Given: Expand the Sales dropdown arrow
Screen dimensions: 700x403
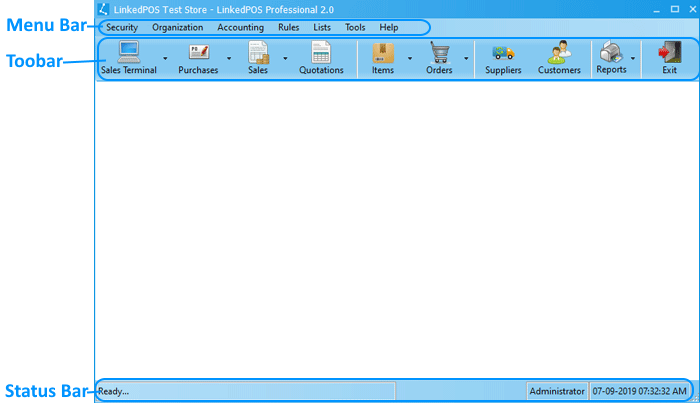Looking at the screenshot, I should (x=285, y=58).
